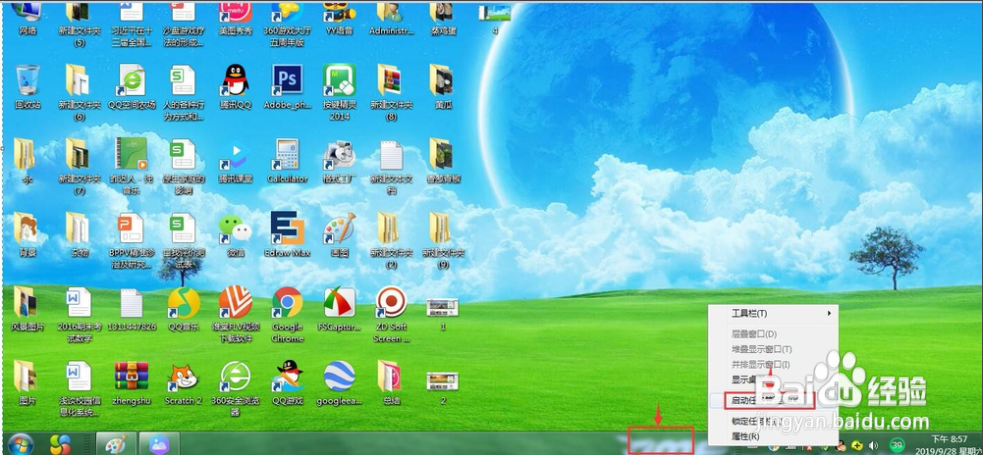This screenshot has height=455, width=983.
Task: Select image thumbnail named 2
Action: pyautogui.click(x=443, y=388)
